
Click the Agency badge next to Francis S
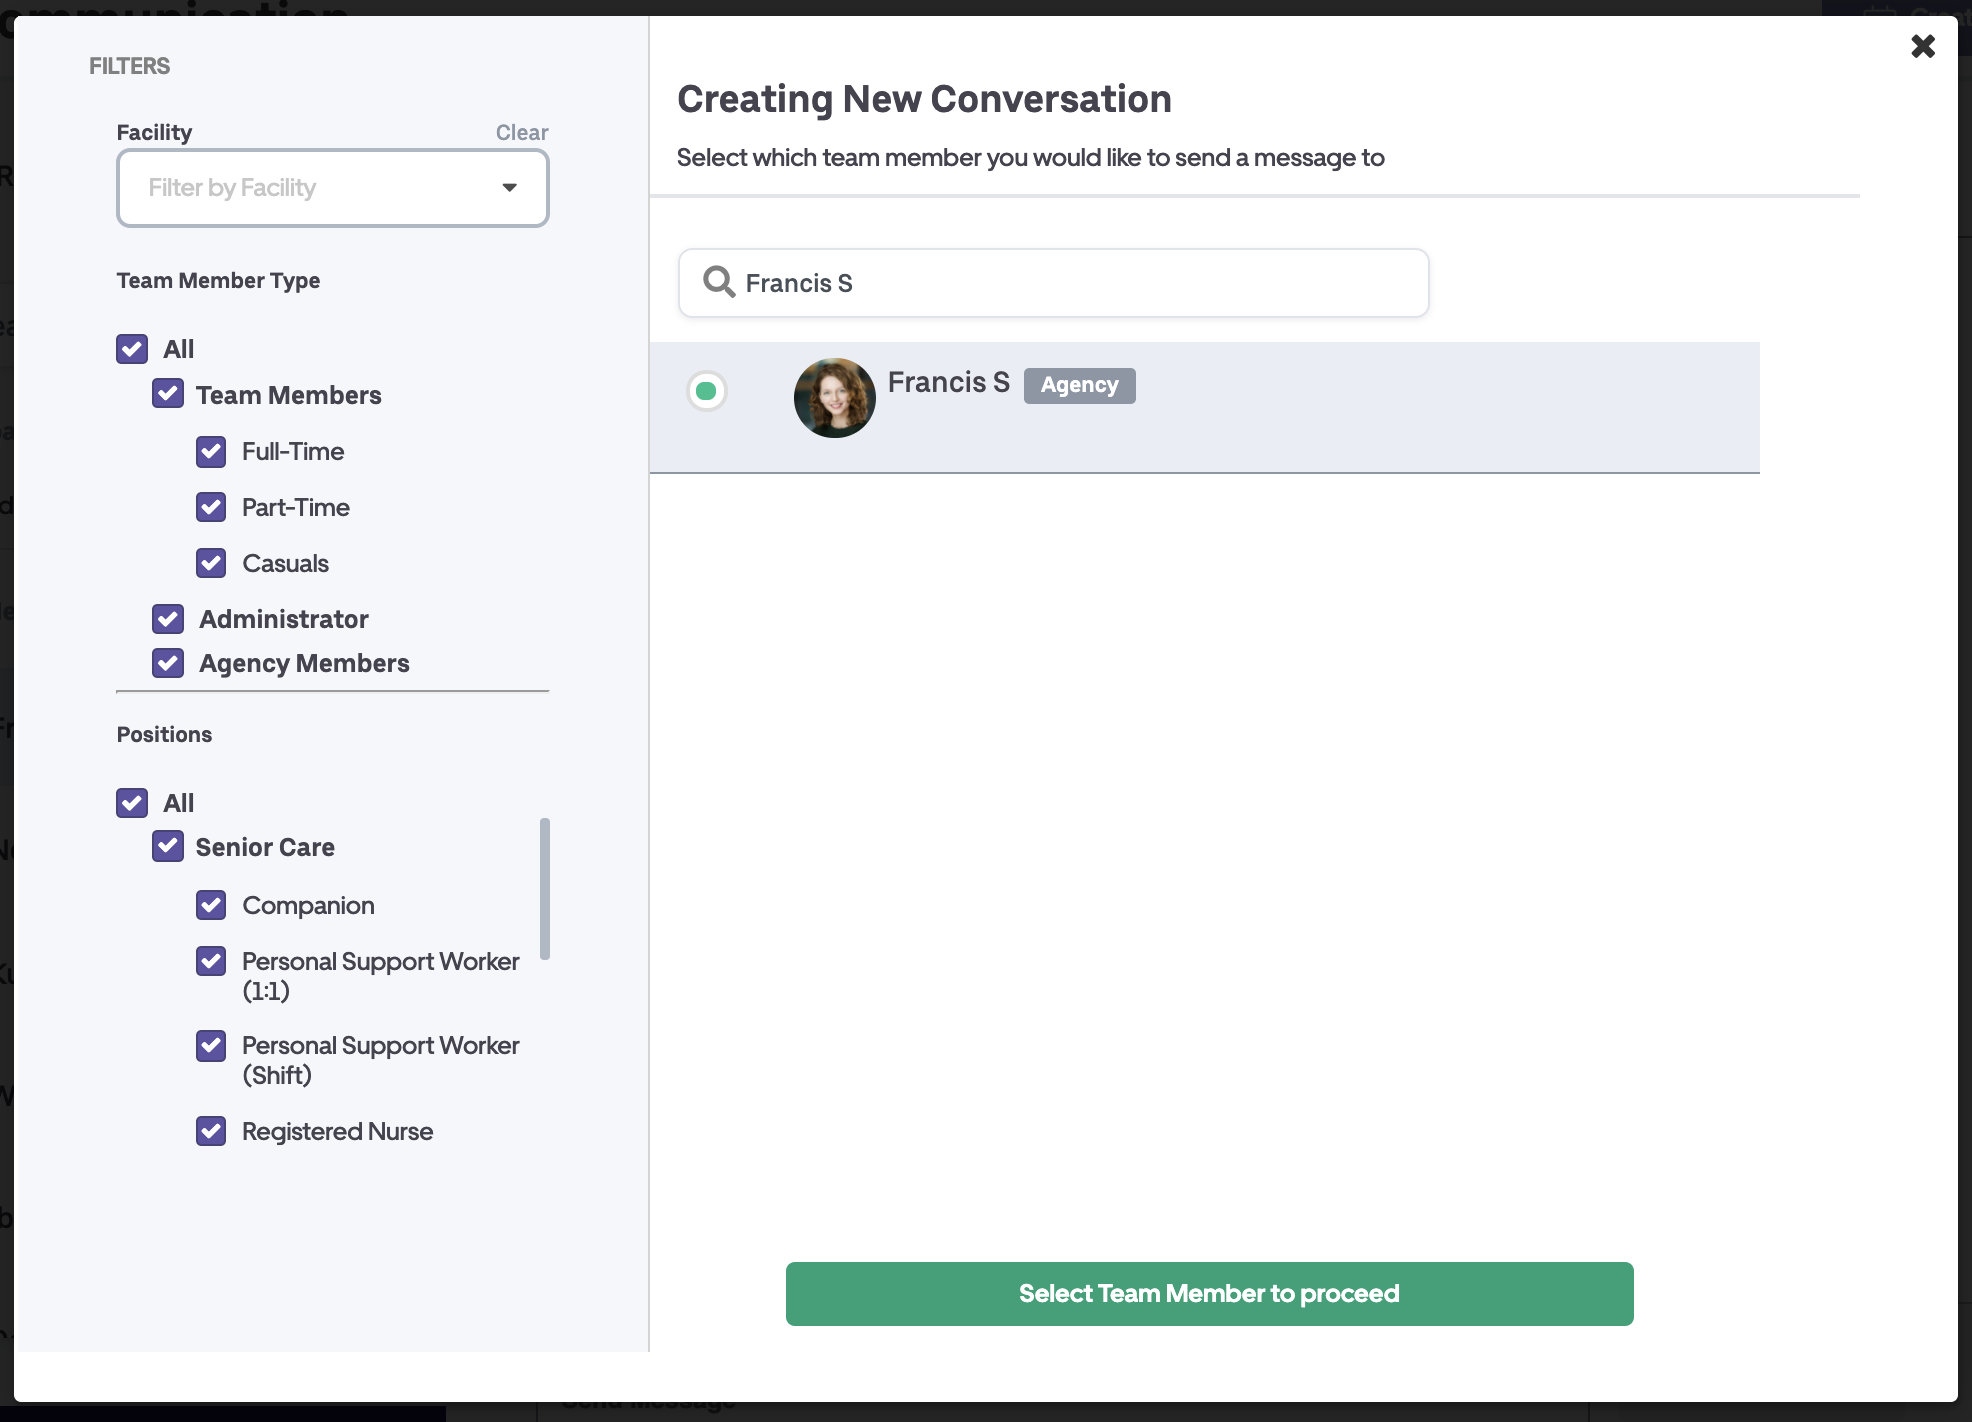click(1079, 385)
